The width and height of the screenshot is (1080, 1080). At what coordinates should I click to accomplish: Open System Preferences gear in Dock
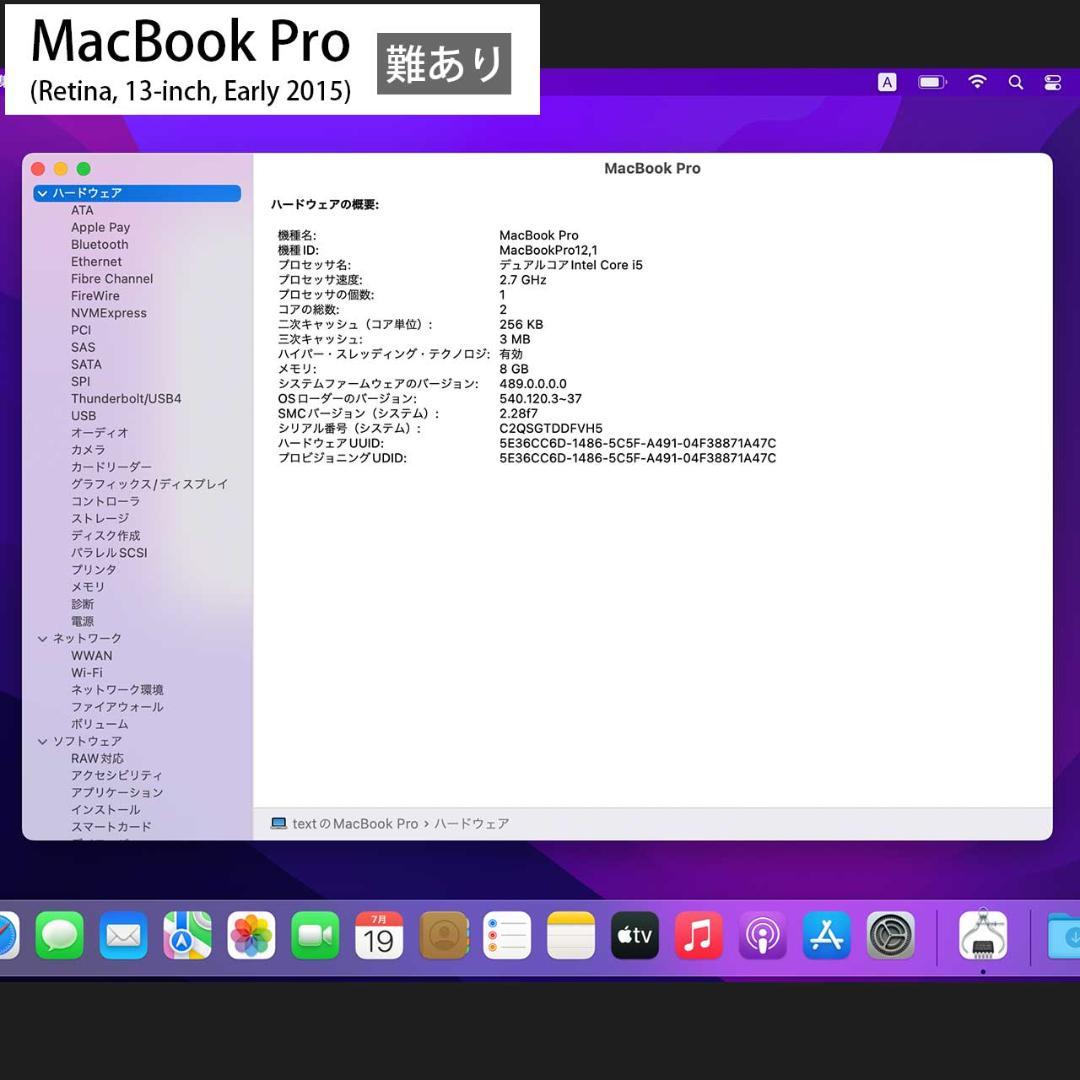click(891, 935)
